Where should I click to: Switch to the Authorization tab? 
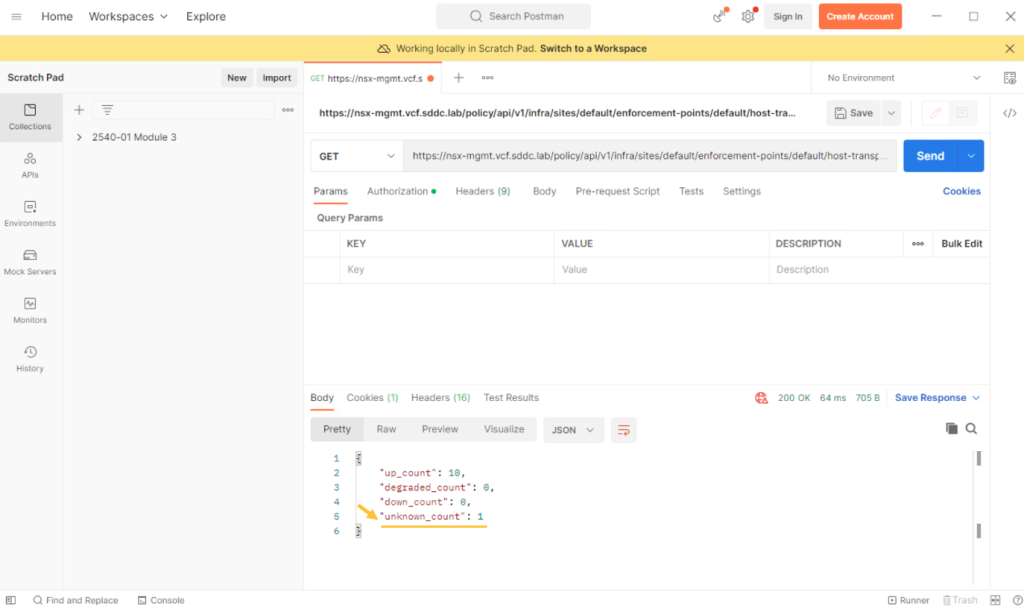pyautogui.click(x=401, y=191)
